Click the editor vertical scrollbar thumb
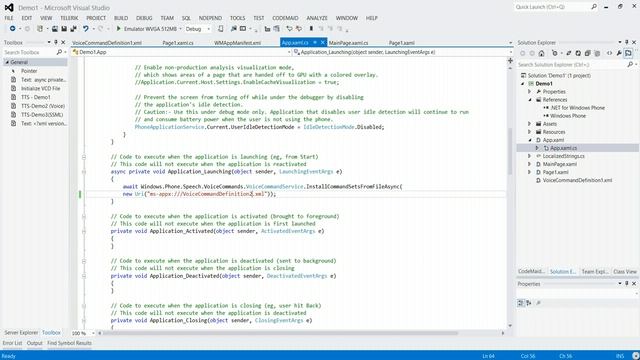The height and width of the screenshot is (360, 640). tap(510, 151)
